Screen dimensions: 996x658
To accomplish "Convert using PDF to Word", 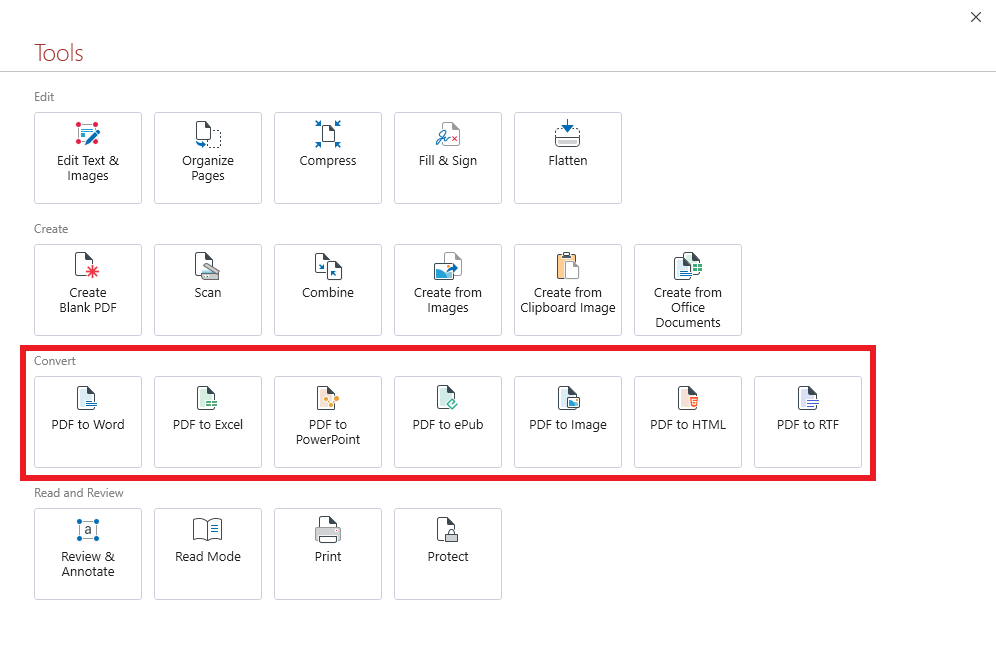I will 88,422.
